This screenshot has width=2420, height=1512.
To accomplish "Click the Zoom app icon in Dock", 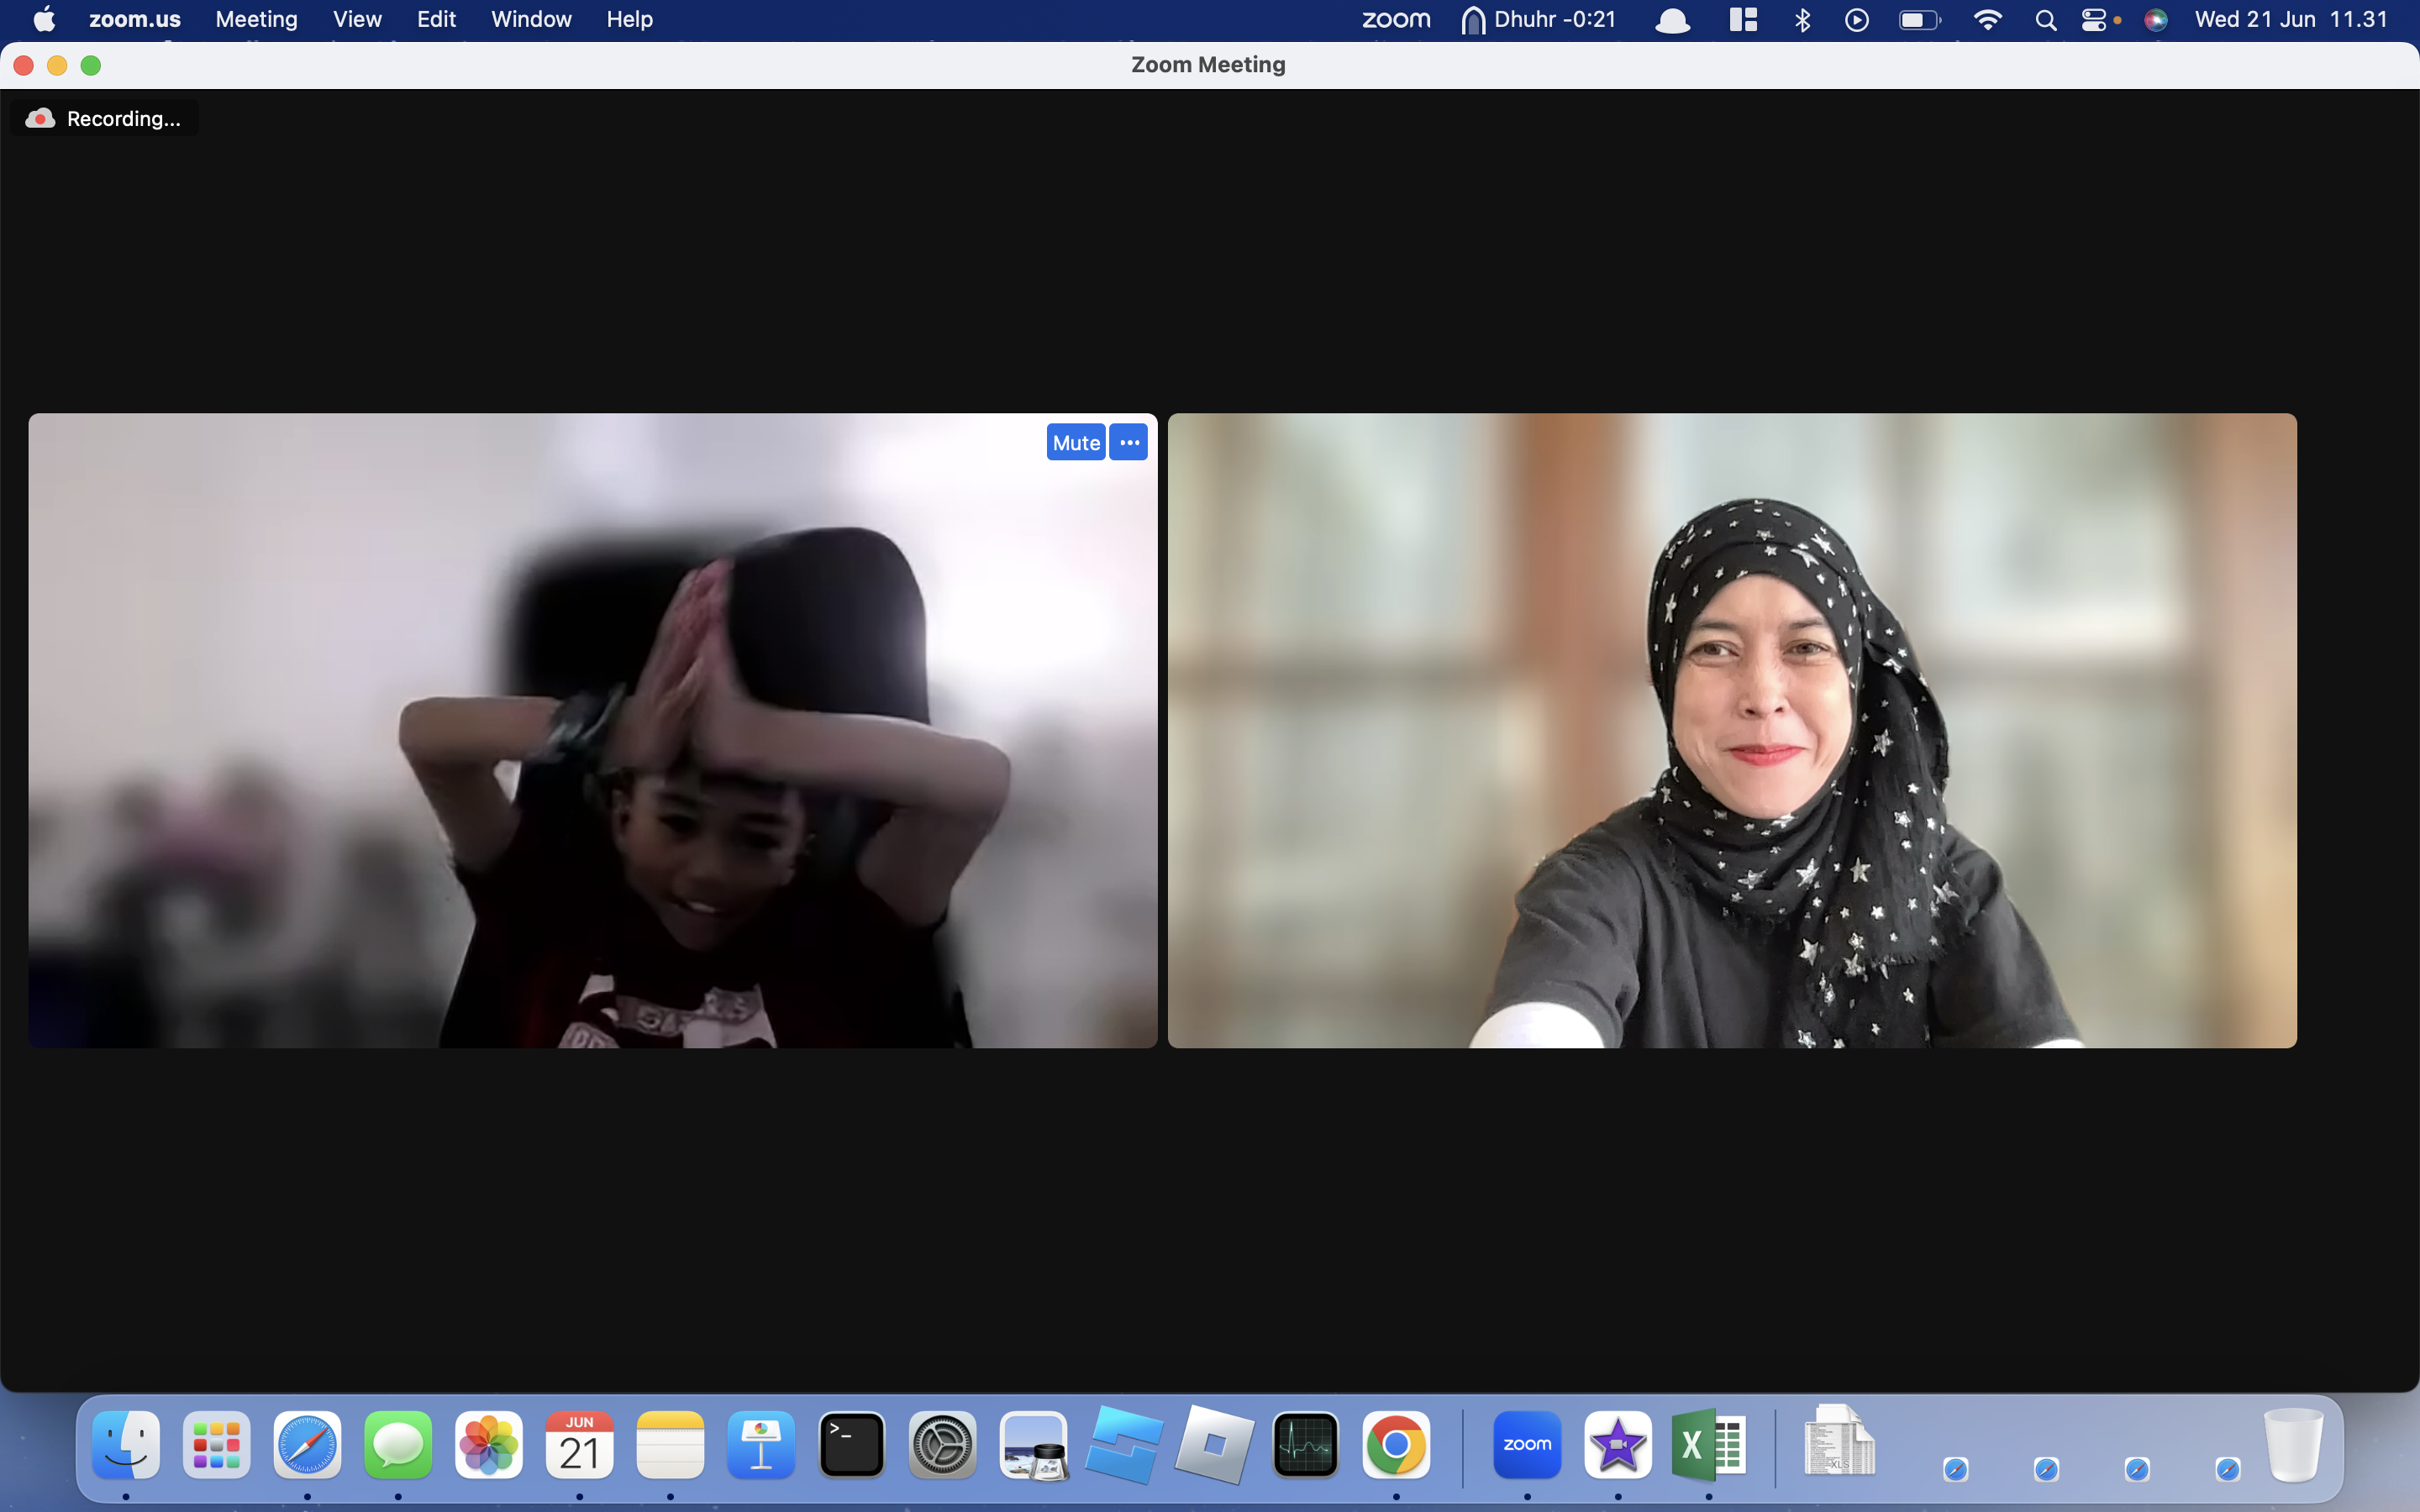I will point(1527,1444).
